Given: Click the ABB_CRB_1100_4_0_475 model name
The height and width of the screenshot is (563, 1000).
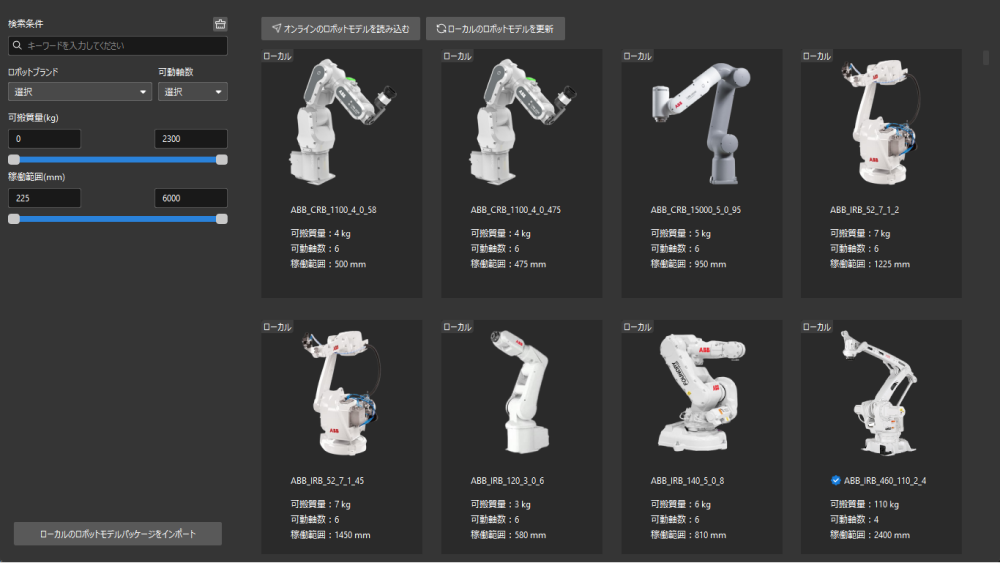Looking at the screenshot, I should pos(516,210).
